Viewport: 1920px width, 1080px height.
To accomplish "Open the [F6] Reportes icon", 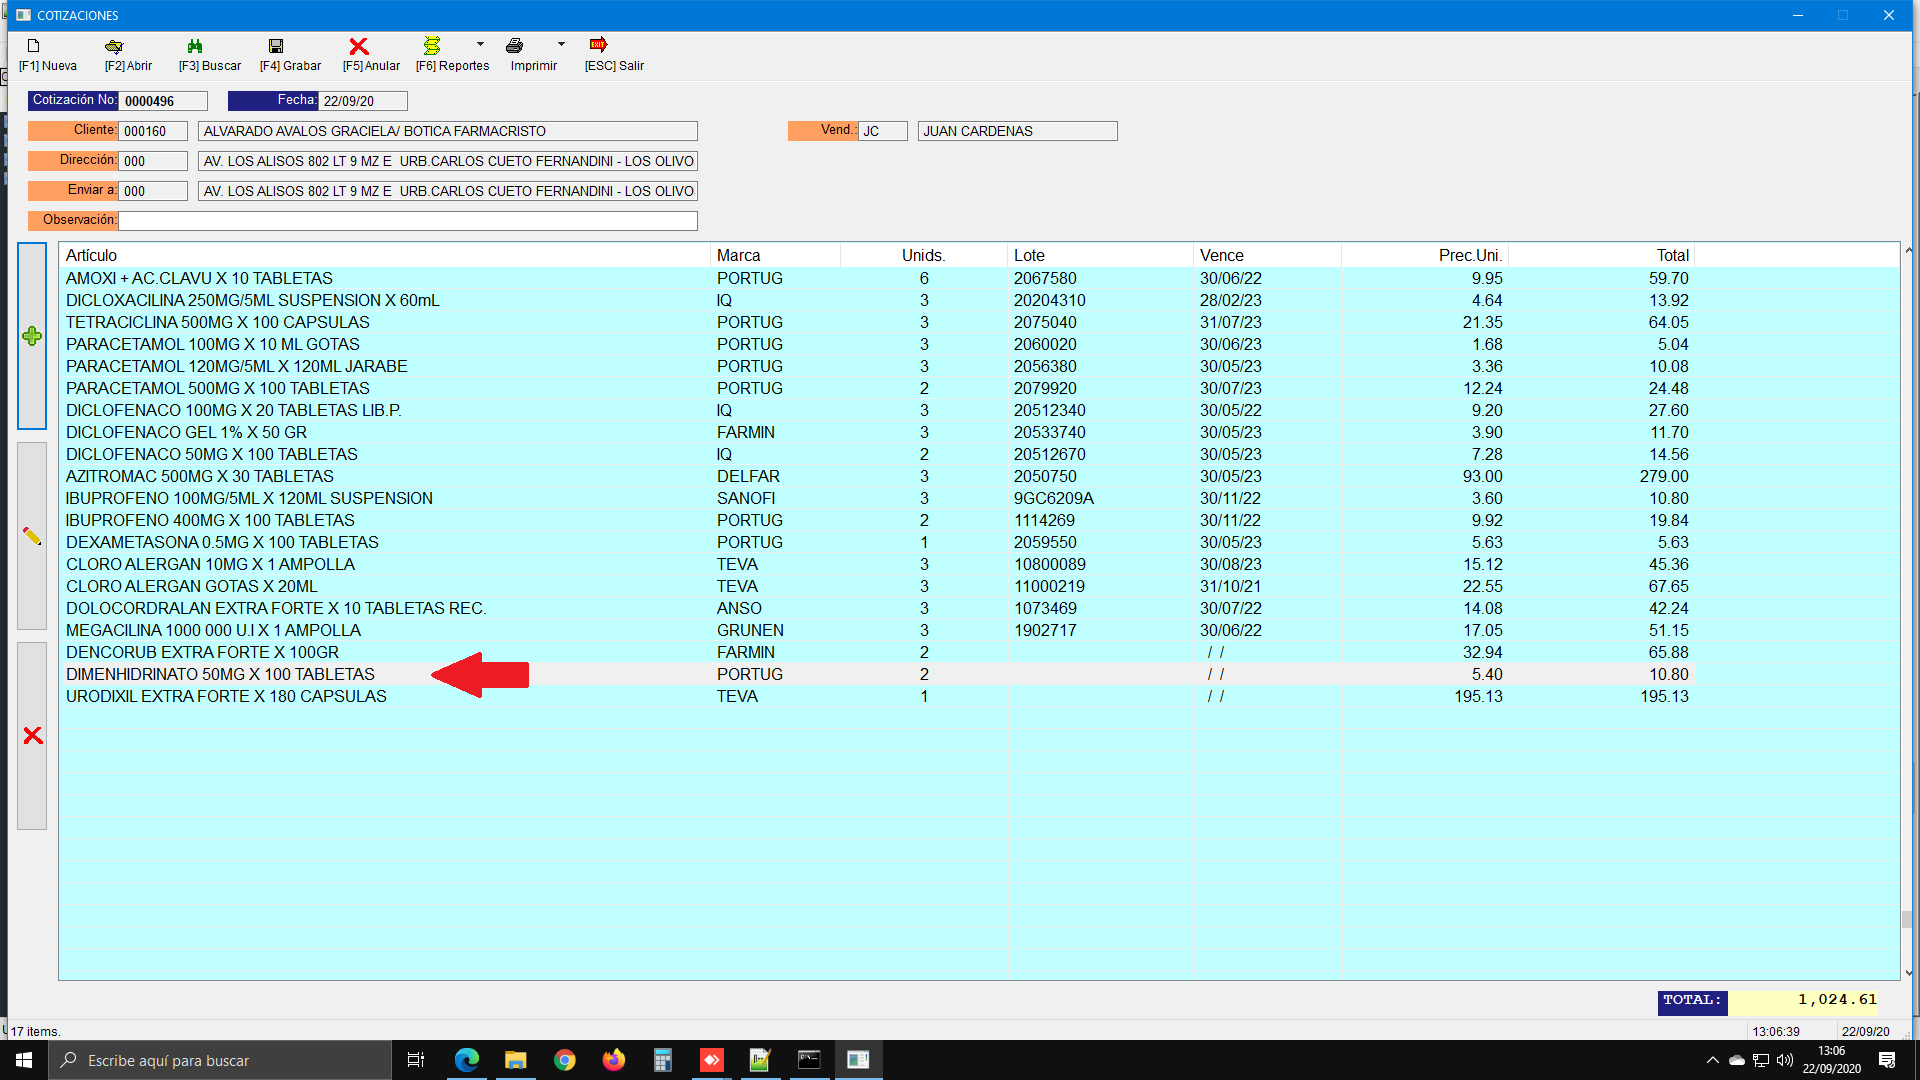I will pyautogui.click(x=432, y=45).
